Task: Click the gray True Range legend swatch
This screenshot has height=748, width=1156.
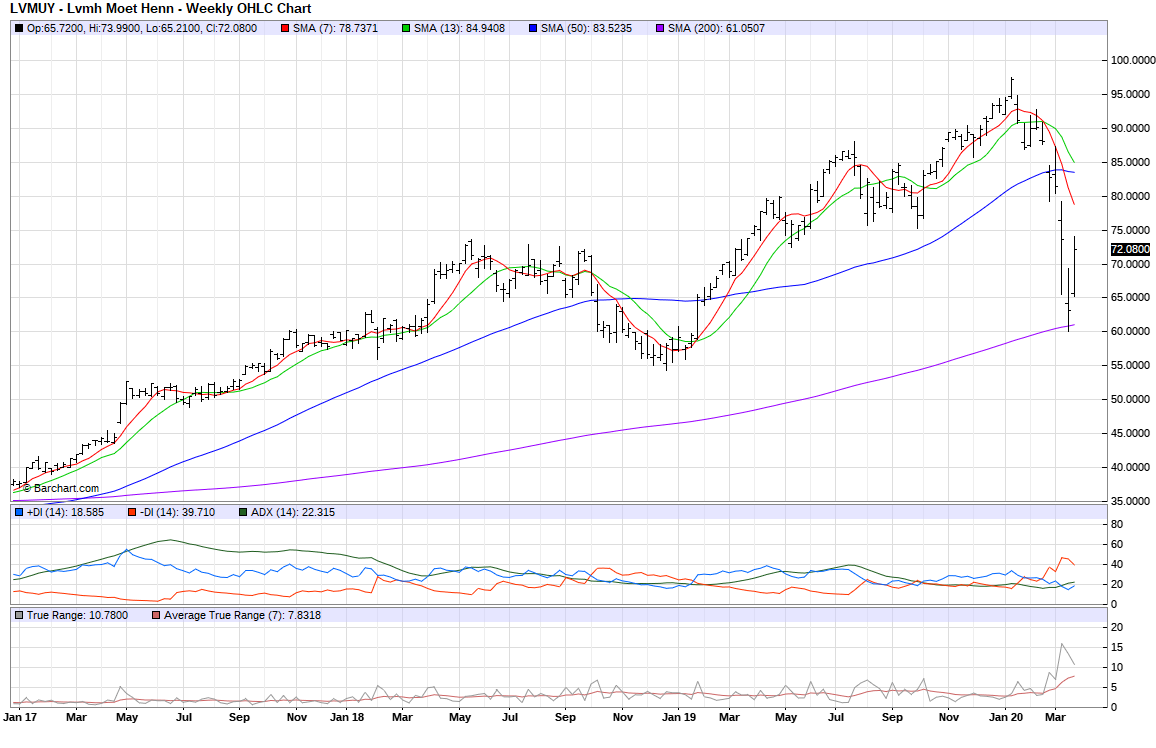Action: tap(19, 615)
